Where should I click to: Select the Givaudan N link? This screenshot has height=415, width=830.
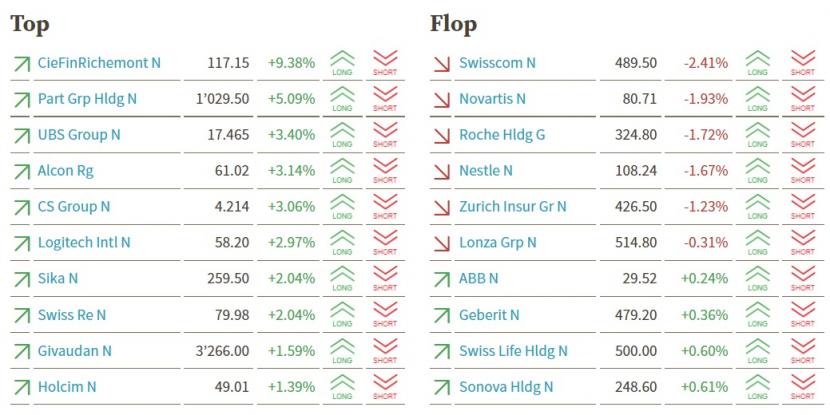coord(75,351)
